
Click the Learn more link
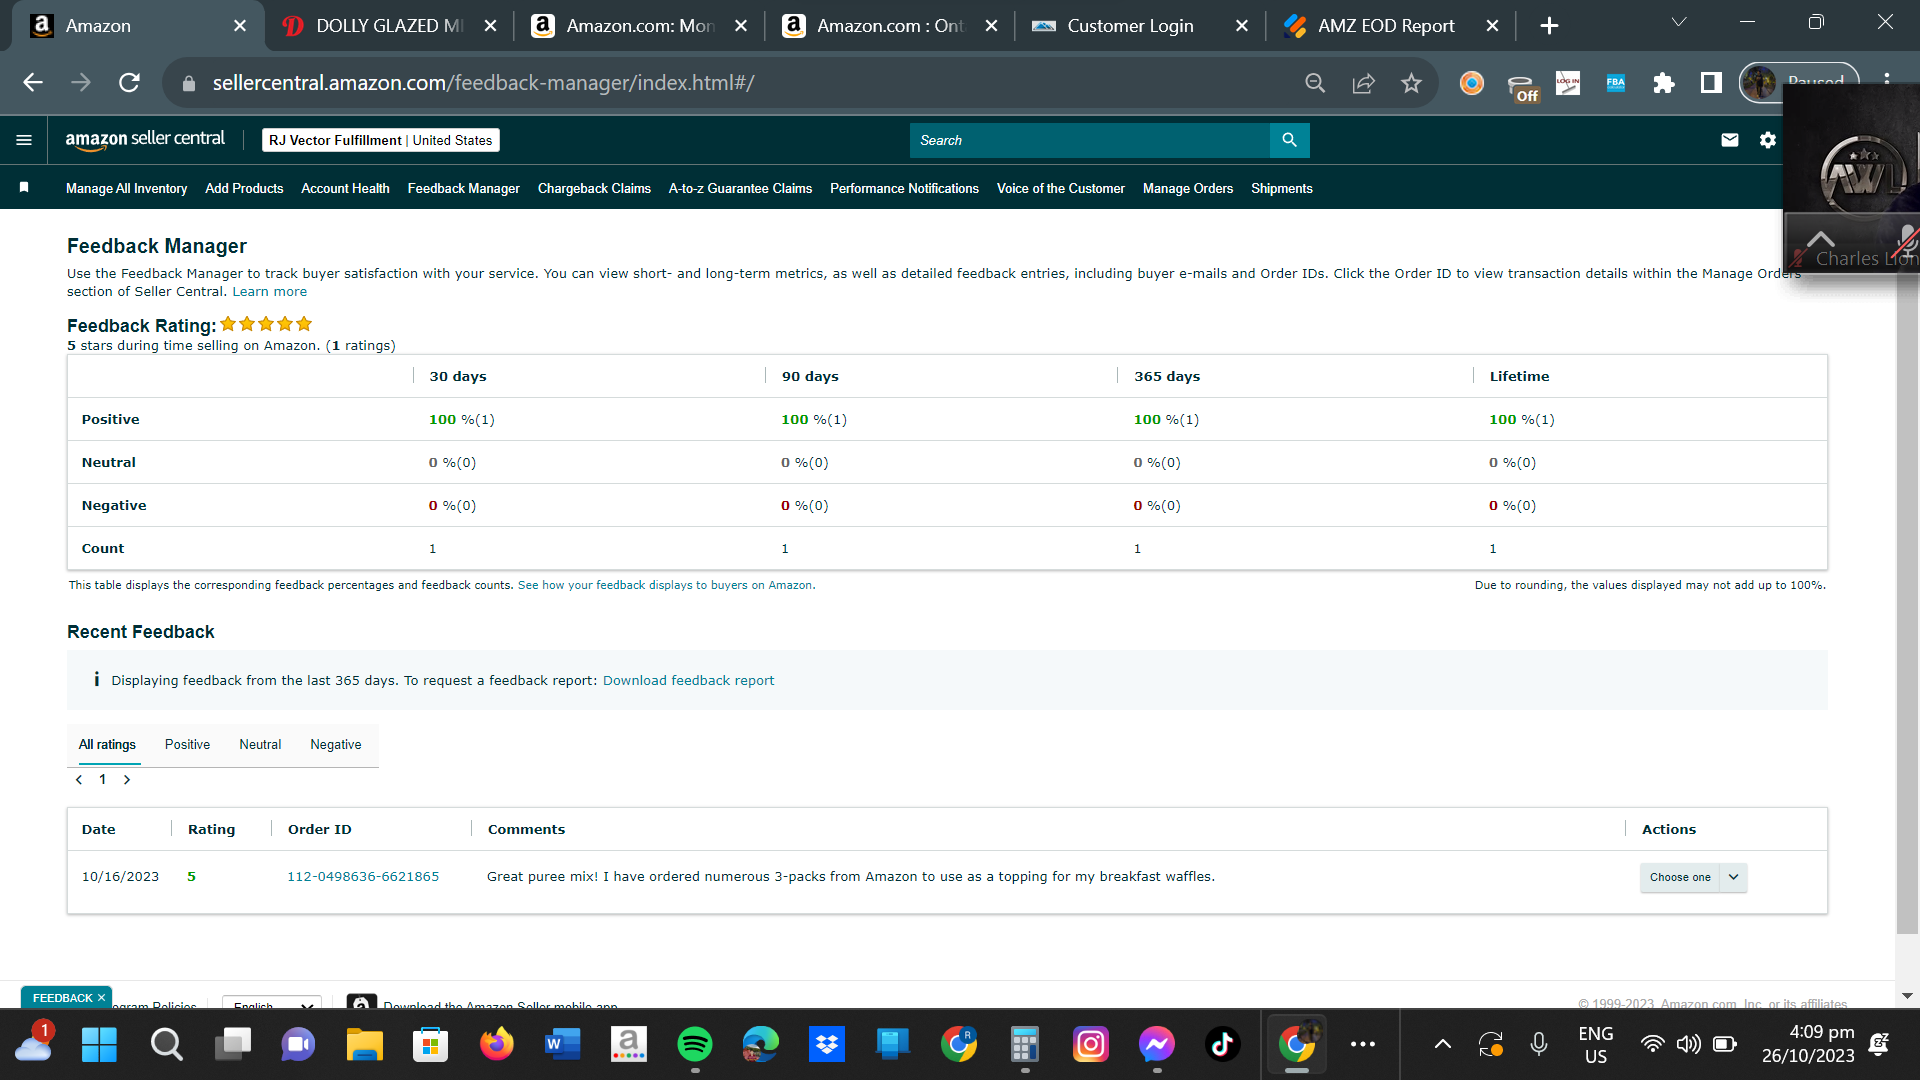point(270,292)
